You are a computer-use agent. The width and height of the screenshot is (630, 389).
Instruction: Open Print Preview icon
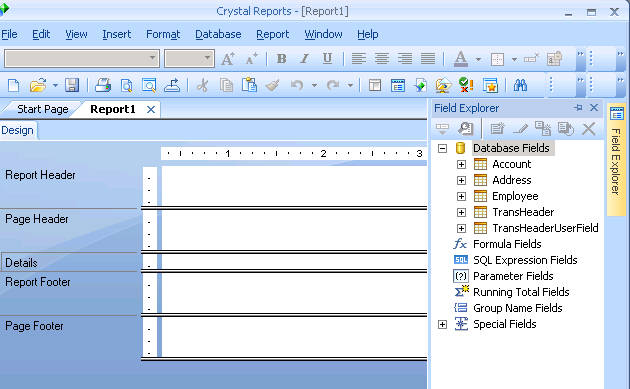[x=127, y=85]
